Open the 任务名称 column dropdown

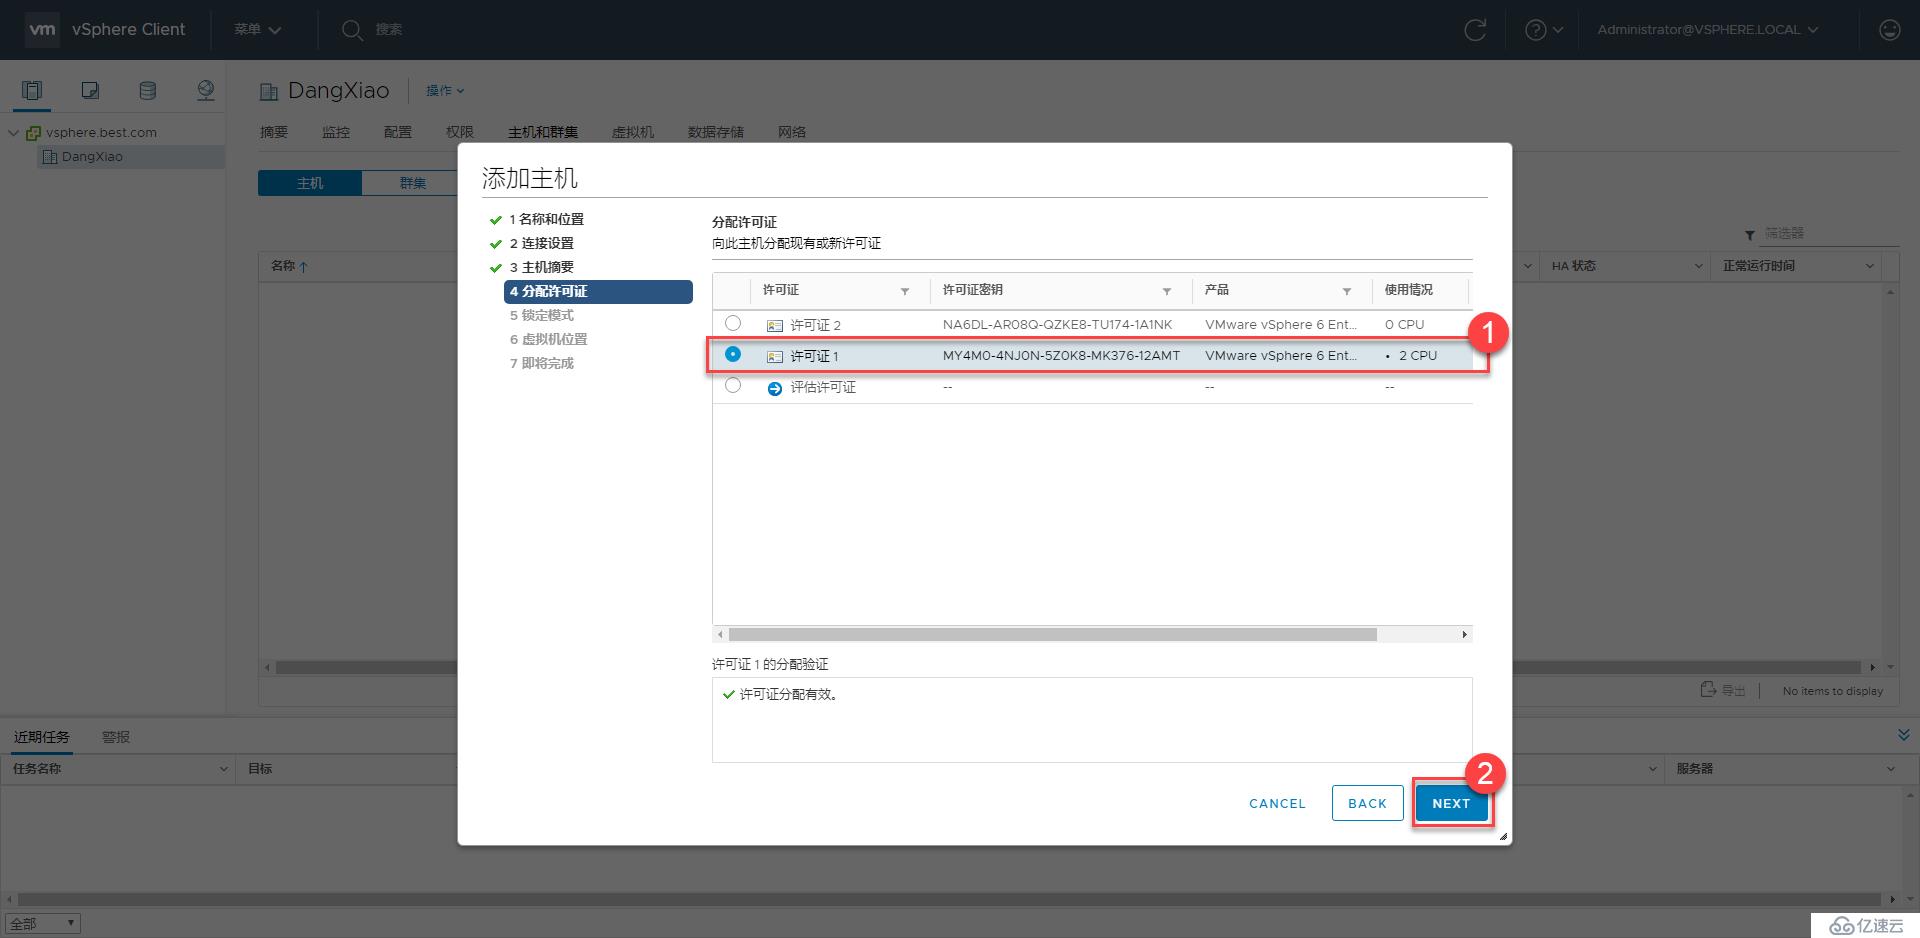point(223,769)
